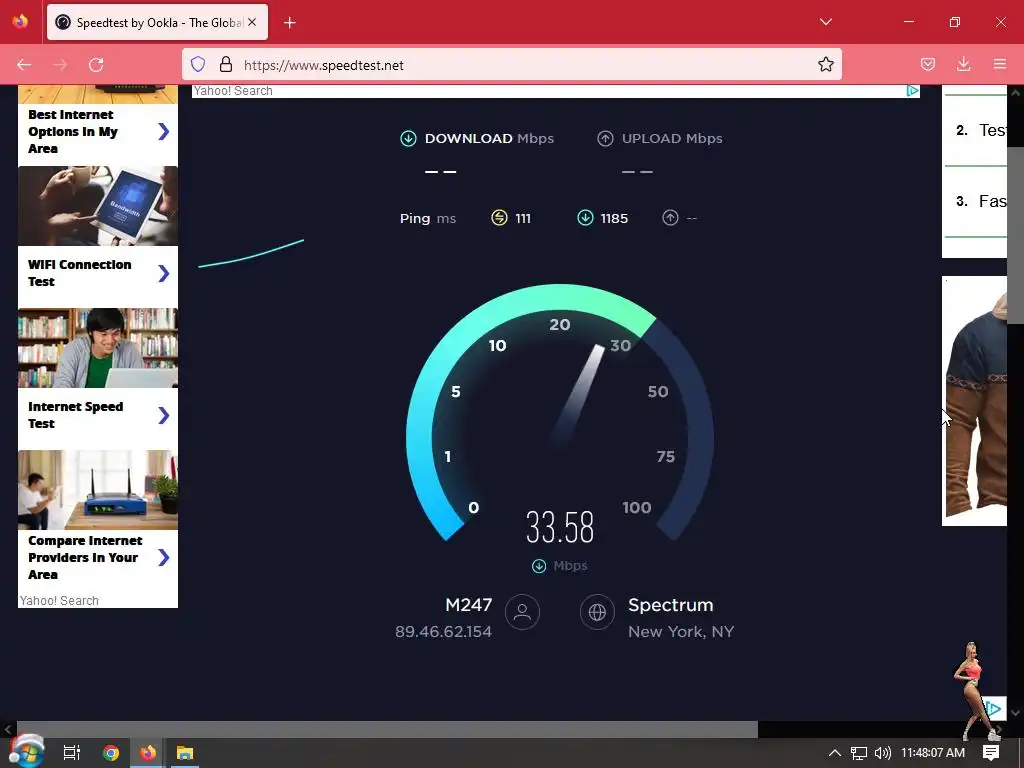Click the address bar URL field
Screen dimensions: 1024x768
[x=511, y=65]
